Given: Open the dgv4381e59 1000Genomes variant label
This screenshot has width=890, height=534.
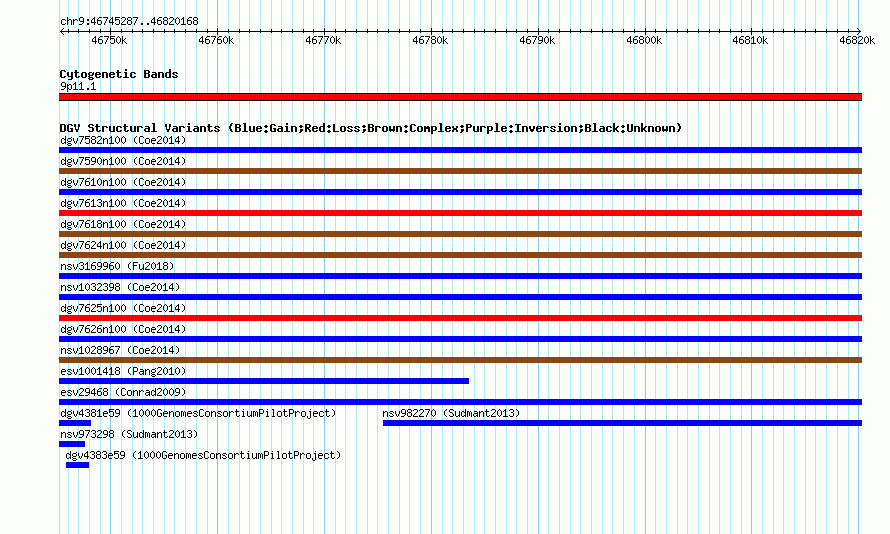Looking at the screenshot, I should click(198, 413).
